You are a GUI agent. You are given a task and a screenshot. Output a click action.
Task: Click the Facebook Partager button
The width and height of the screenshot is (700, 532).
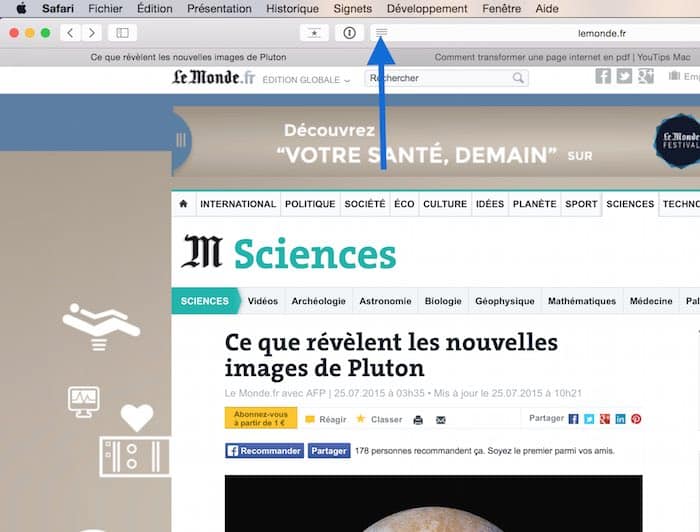[329, 451]
